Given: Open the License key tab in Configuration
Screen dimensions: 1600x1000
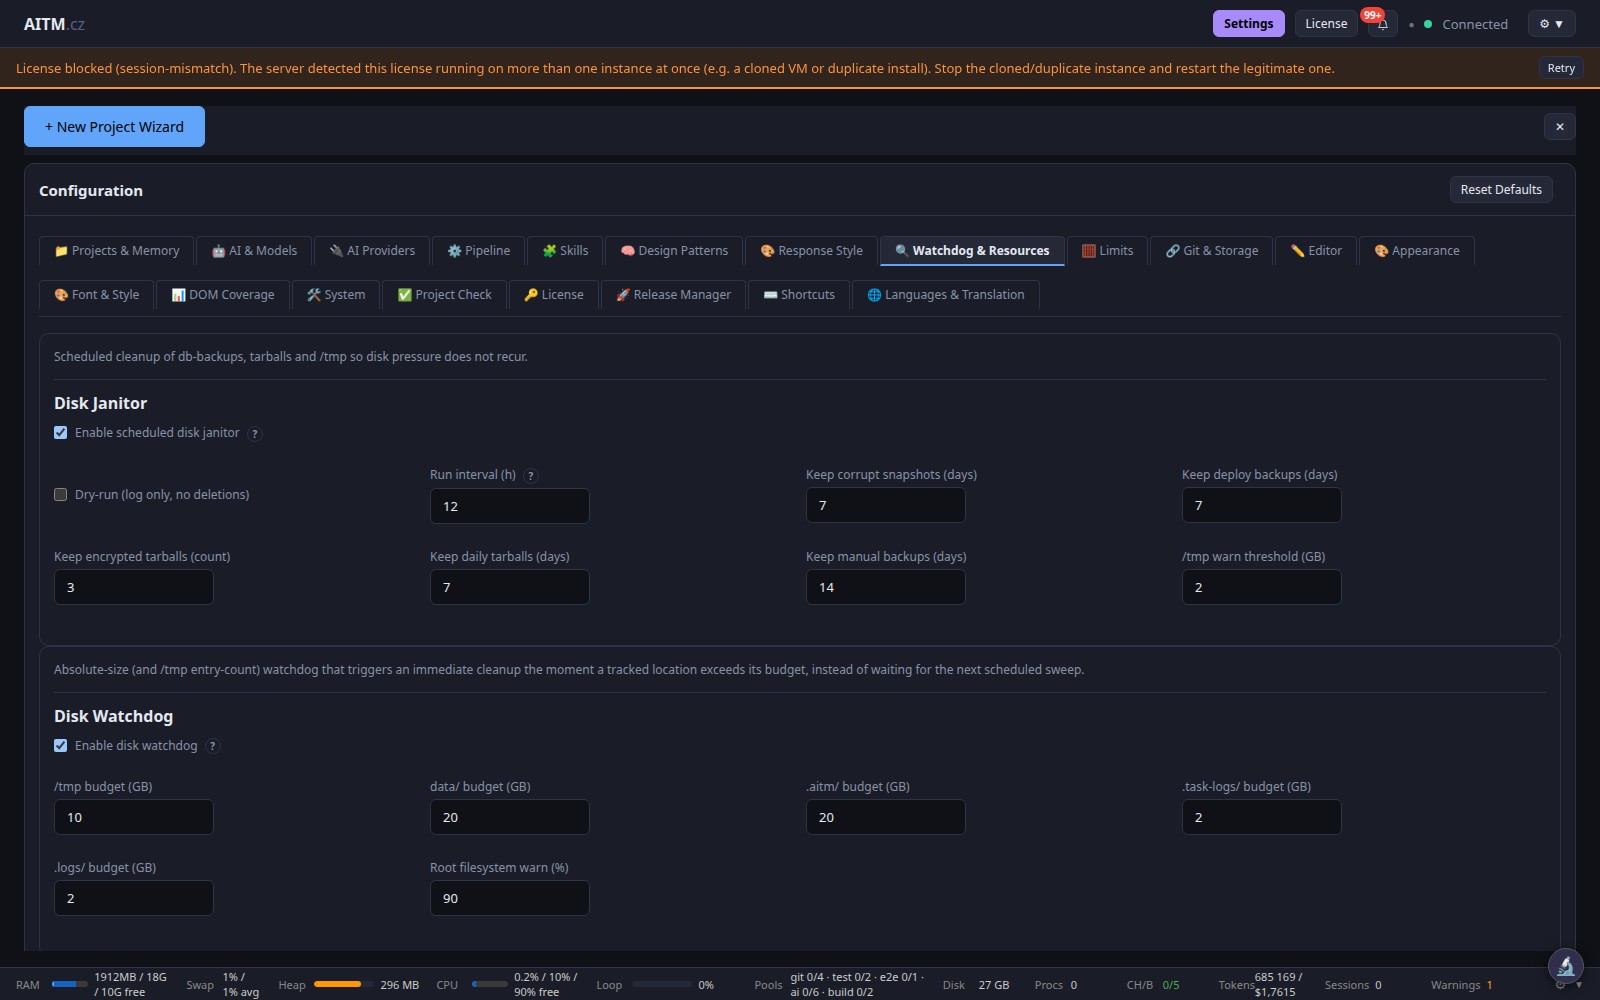Looking at the screenshot, I should [x=554, y=295].
